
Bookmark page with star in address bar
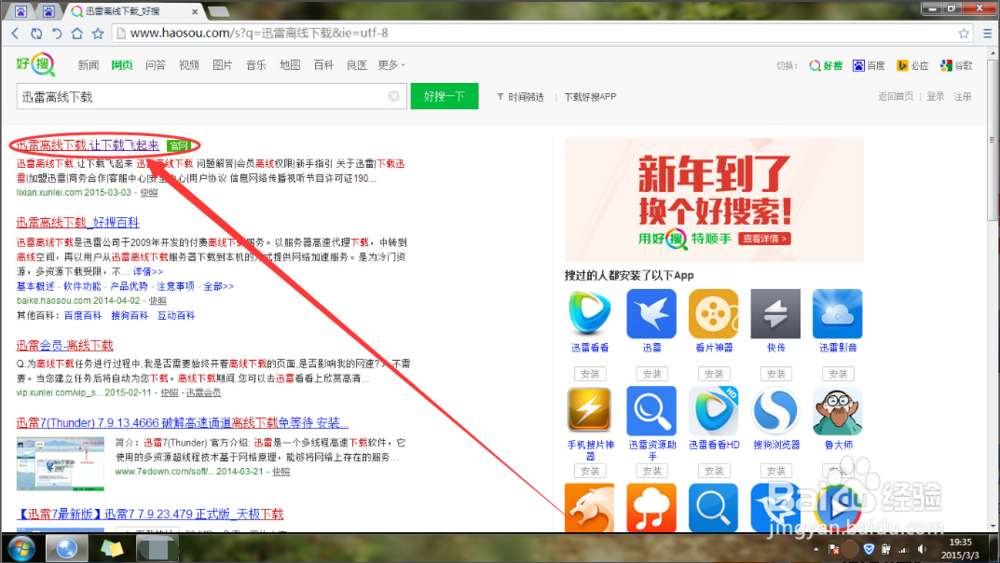[x=964, y=33]
